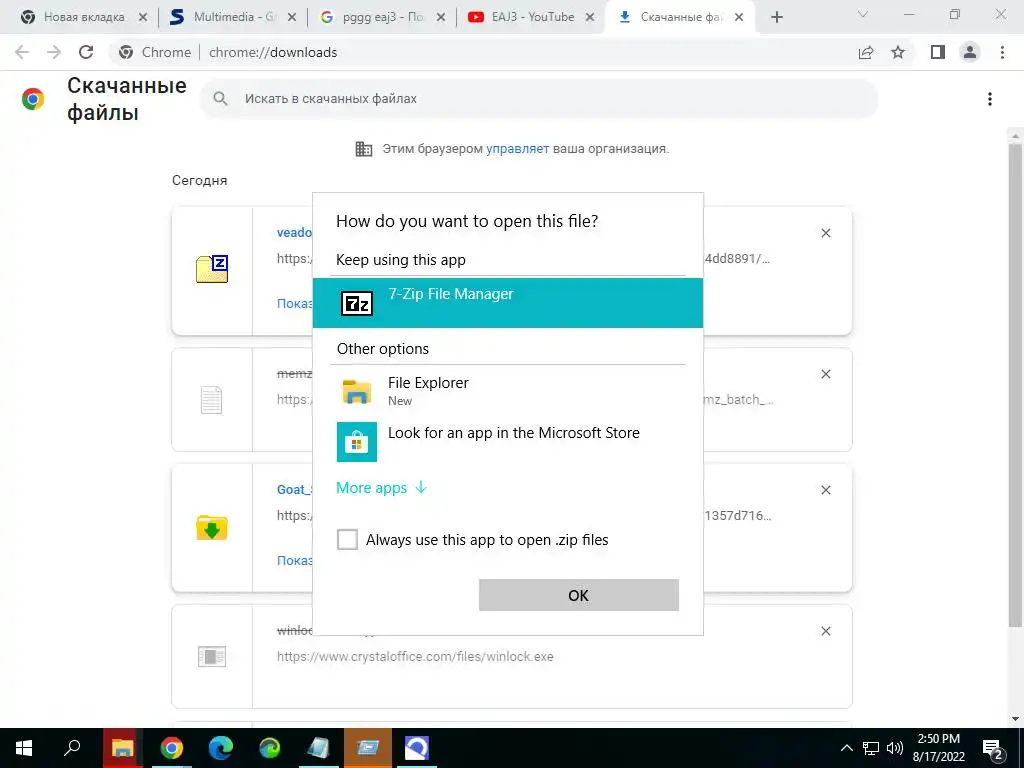Open volume control in tray
The width and height of the screenshot is (1024, 768).
point(895,748)
